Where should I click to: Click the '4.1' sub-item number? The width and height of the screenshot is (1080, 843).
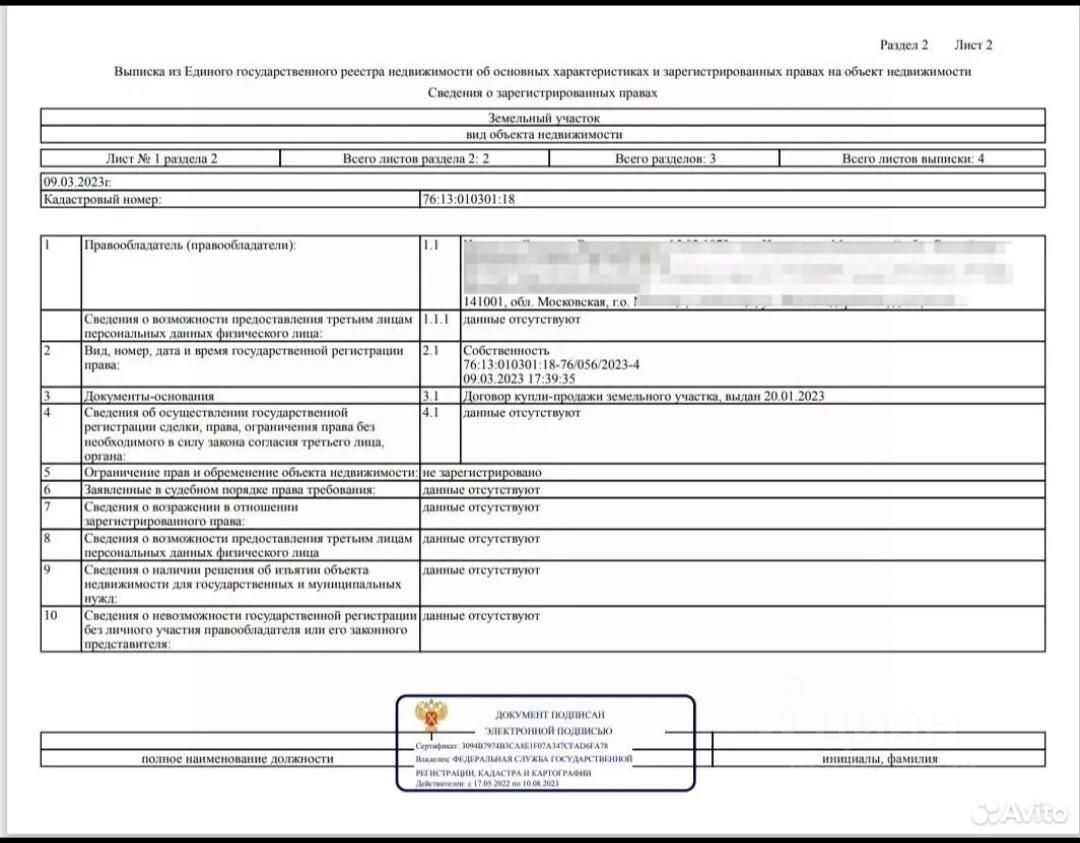click(430, 413)
